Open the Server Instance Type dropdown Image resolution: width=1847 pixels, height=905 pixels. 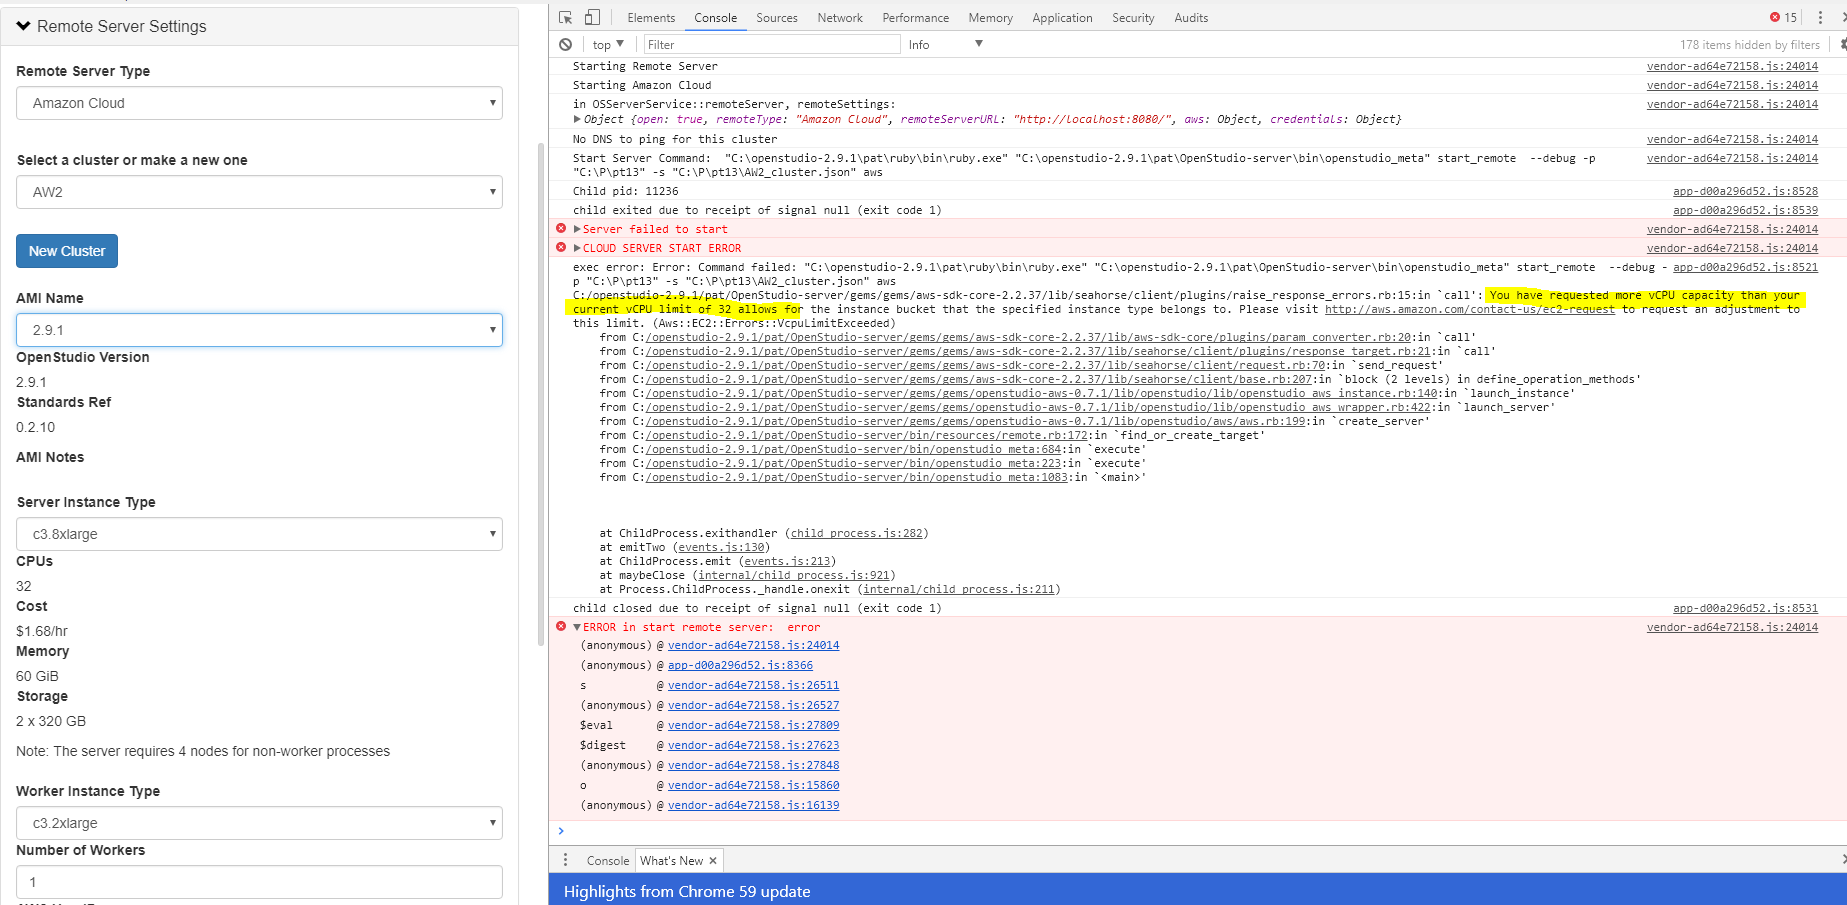pos(259,534)
